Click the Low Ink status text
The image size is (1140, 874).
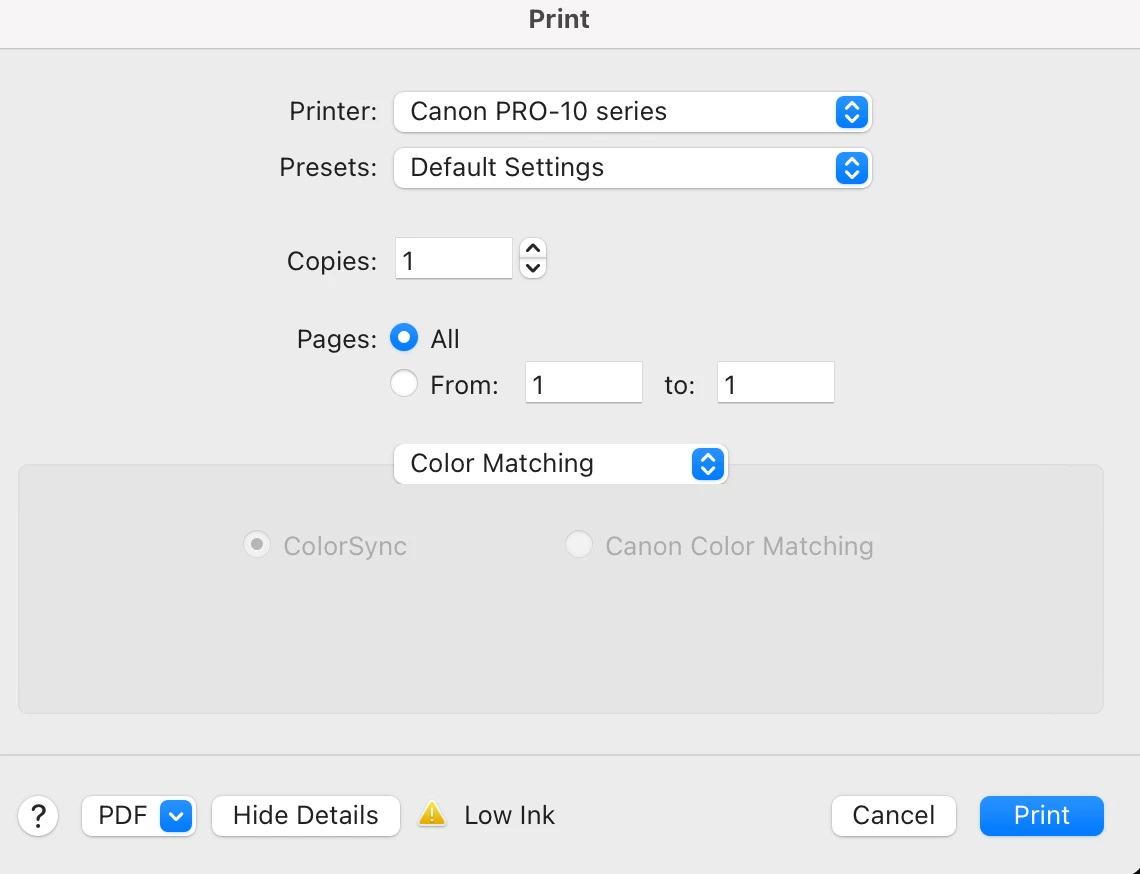click(x=509, y=815)
